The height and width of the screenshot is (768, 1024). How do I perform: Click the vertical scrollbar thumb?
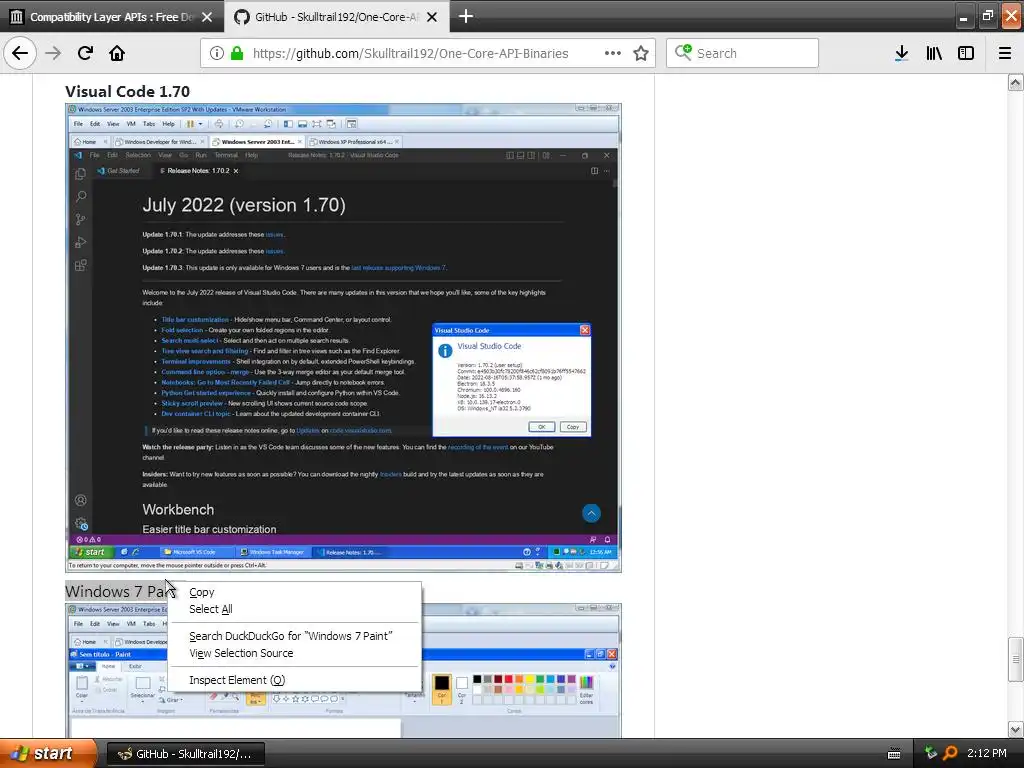(x=1015, y=659)
